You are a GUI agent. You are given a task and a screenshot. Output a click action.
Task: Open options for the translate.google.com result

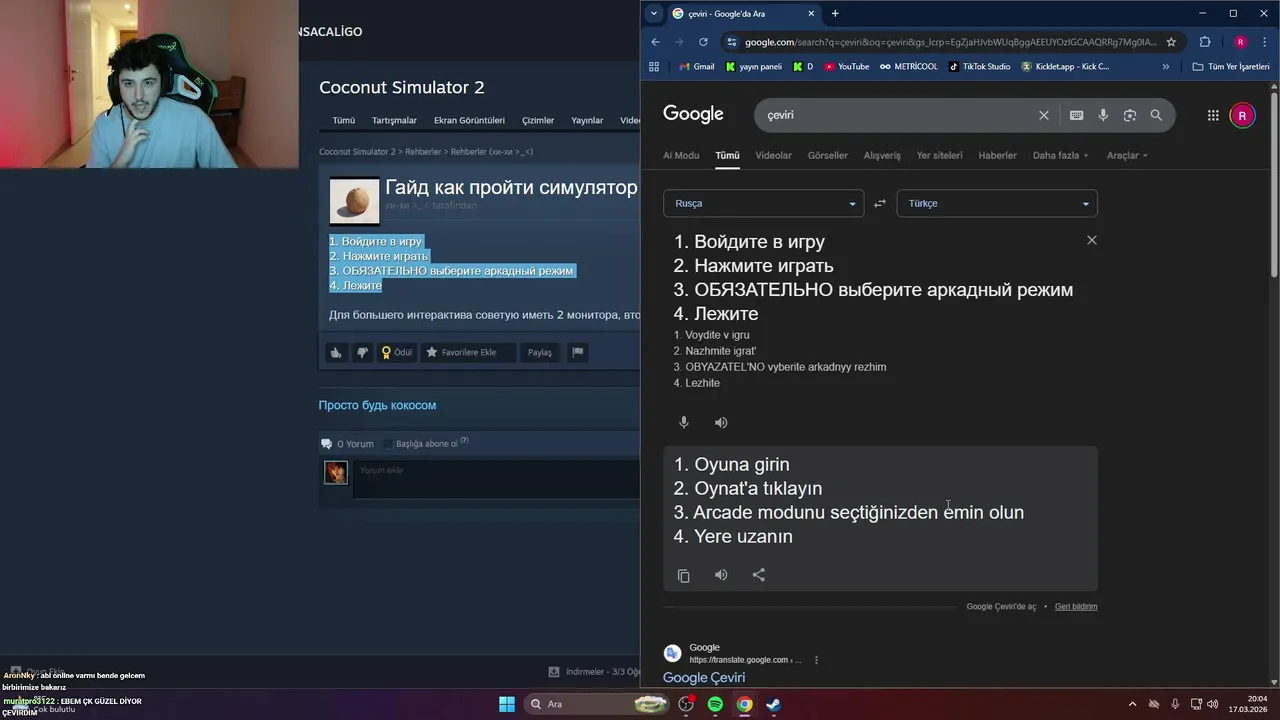[x=816, y=660]
